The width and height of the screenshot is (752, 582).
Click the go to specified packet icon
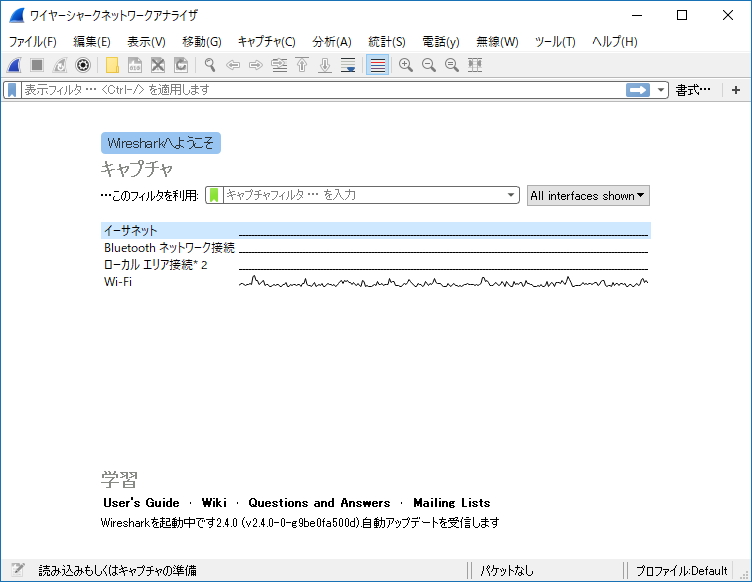point(279,65)
